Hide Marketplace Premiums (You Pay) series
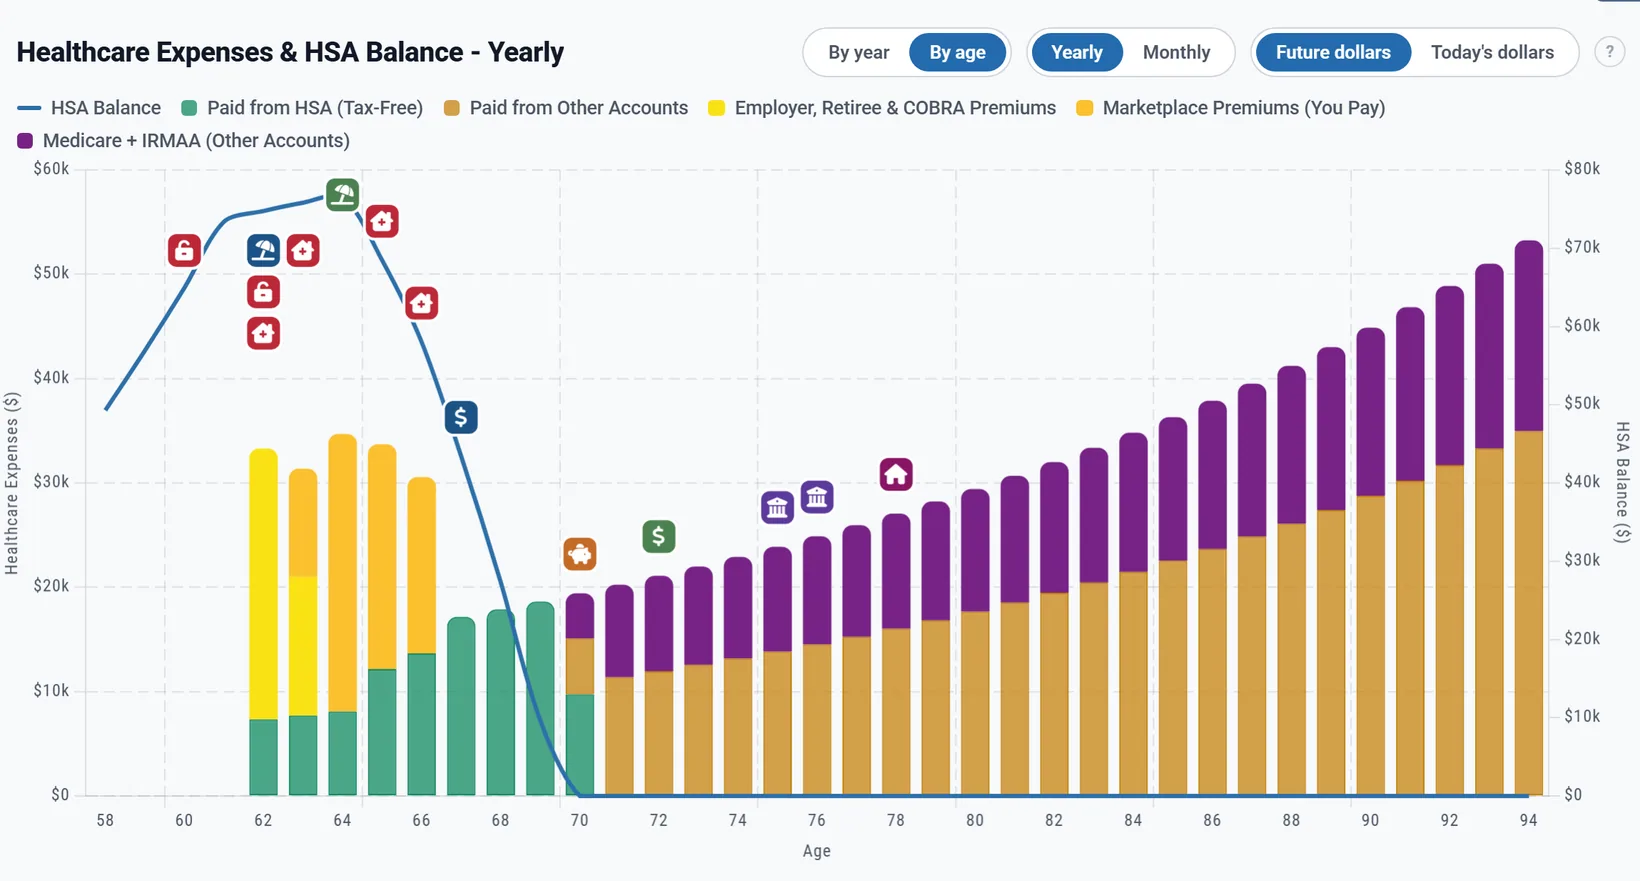The image size is (1640, 881). (1231, 108)
